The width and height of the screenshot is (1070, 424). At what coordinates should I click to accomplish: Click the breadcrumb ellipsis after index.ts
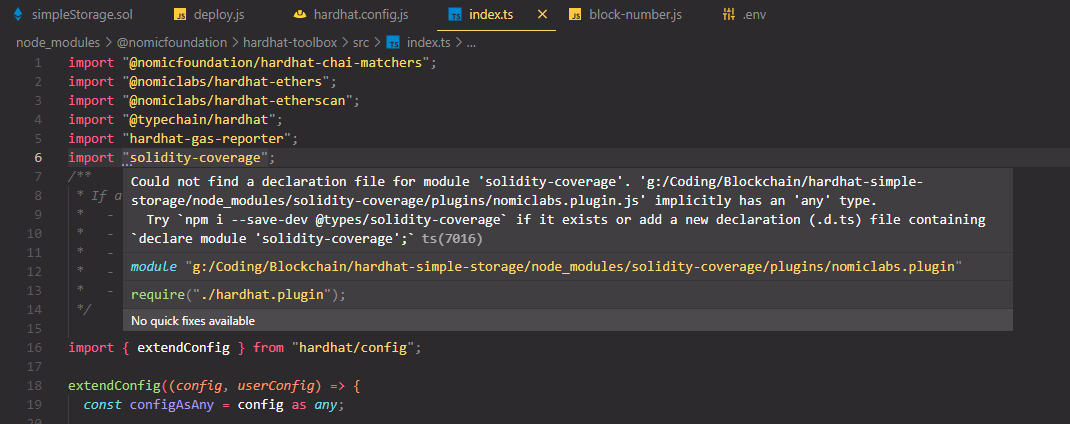pos(470,43)
